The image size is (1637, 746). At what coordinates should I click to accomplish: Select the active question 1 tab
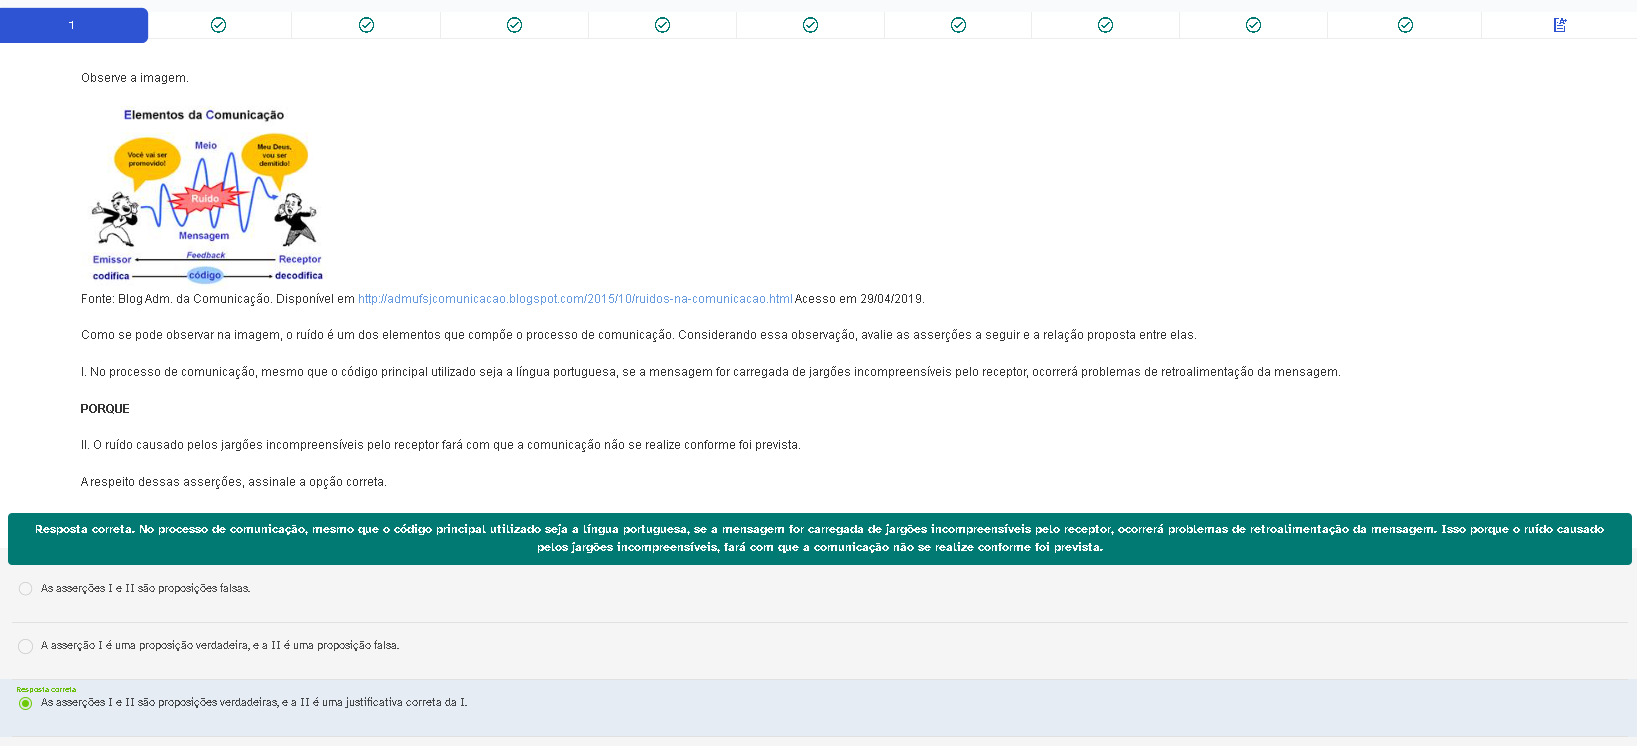click(73, 25)
